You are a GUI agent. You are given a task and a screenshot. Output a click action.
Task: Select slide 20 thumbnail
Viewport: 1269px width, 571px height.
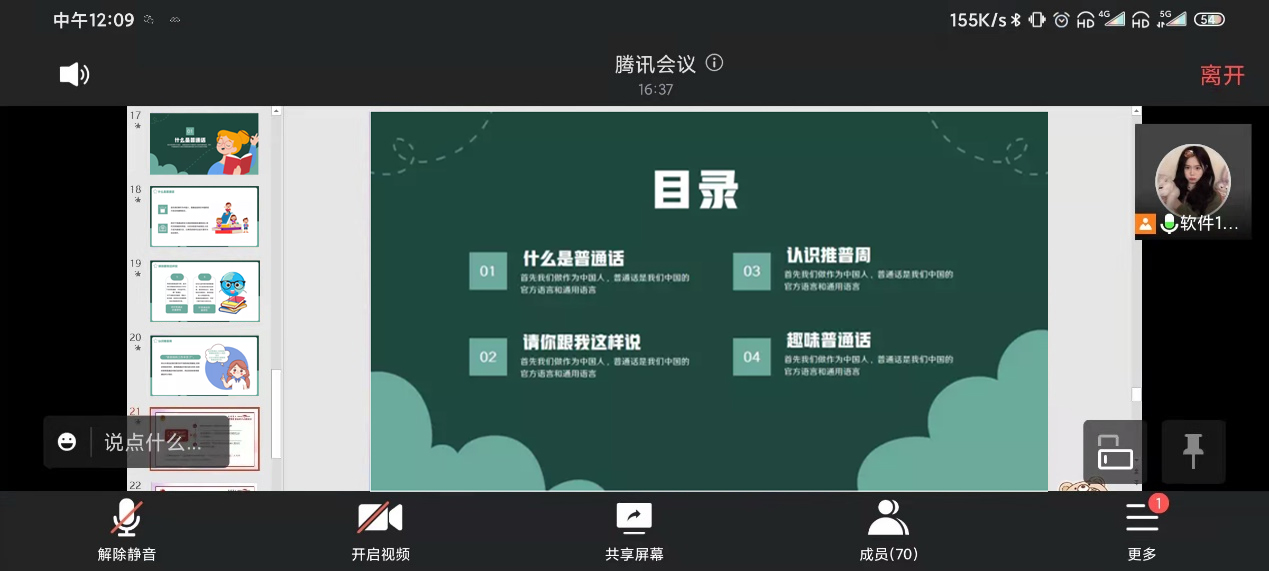tap(204, 365)
